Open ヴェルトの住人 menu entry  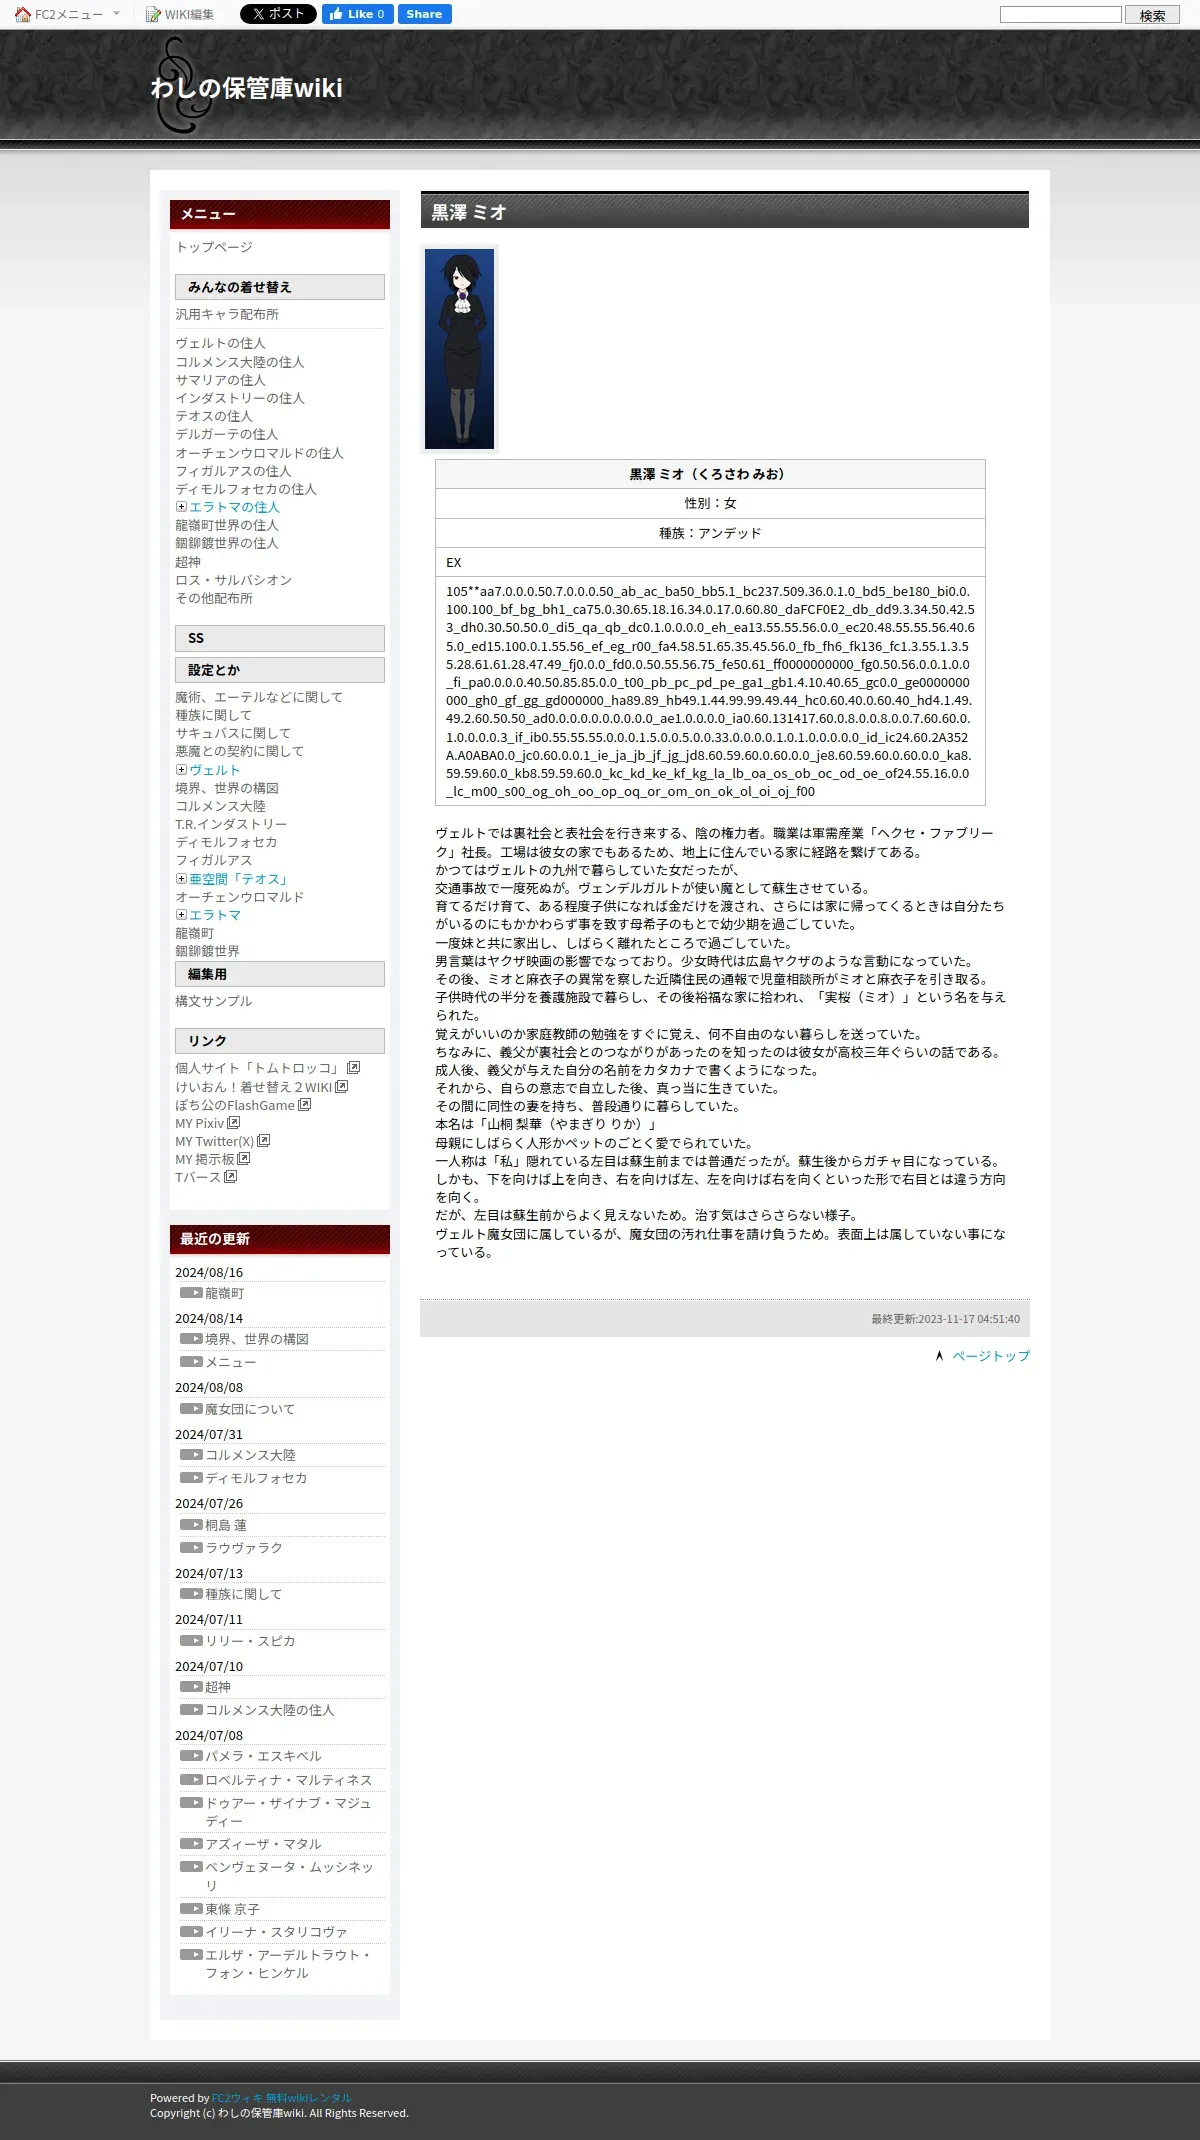(x=220, y=343)
